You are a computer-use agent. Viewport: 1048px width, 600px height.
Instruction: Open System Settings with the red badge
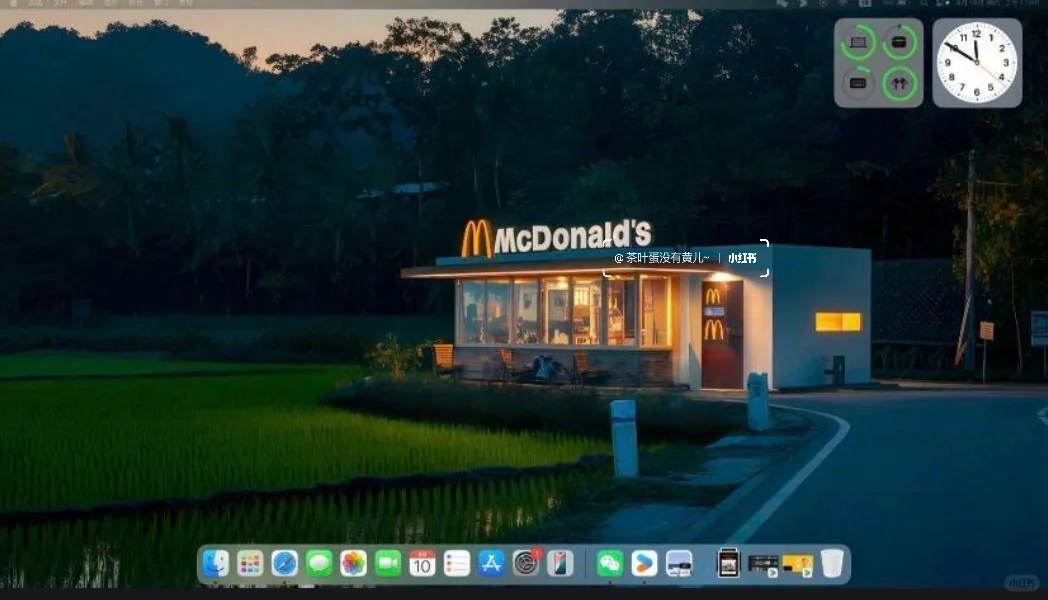(x=526, y=563)
